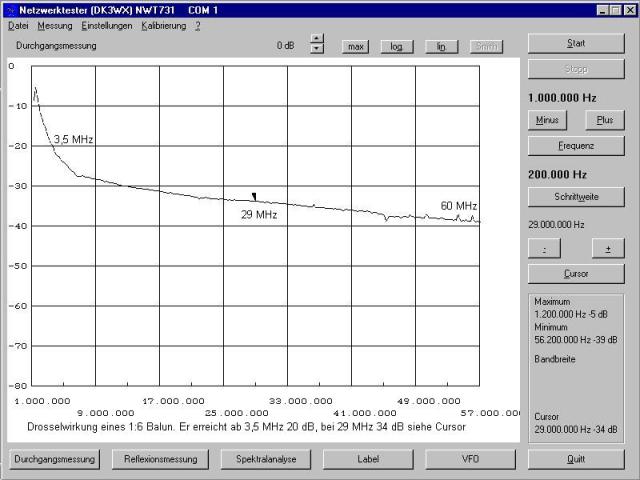Decrease dB offset with down spinner arrow

pyautogui.click(x=317, y=49)
